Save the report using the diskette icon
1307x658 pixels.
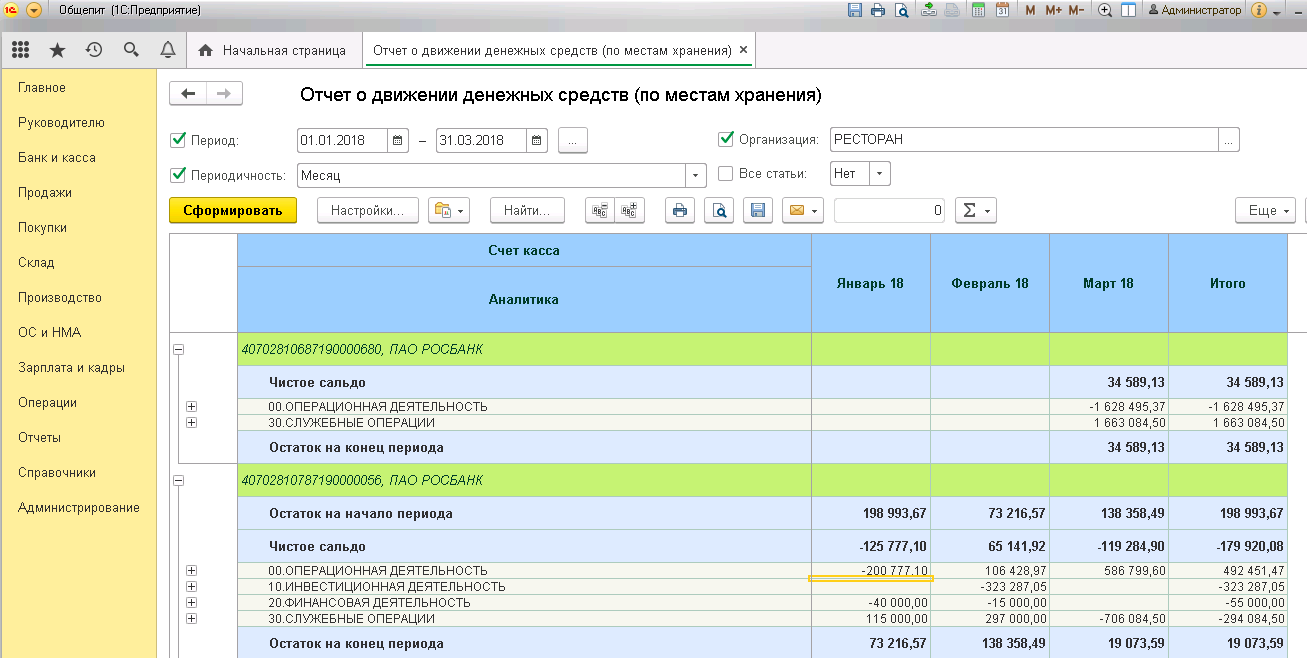(x=757, y=211)
